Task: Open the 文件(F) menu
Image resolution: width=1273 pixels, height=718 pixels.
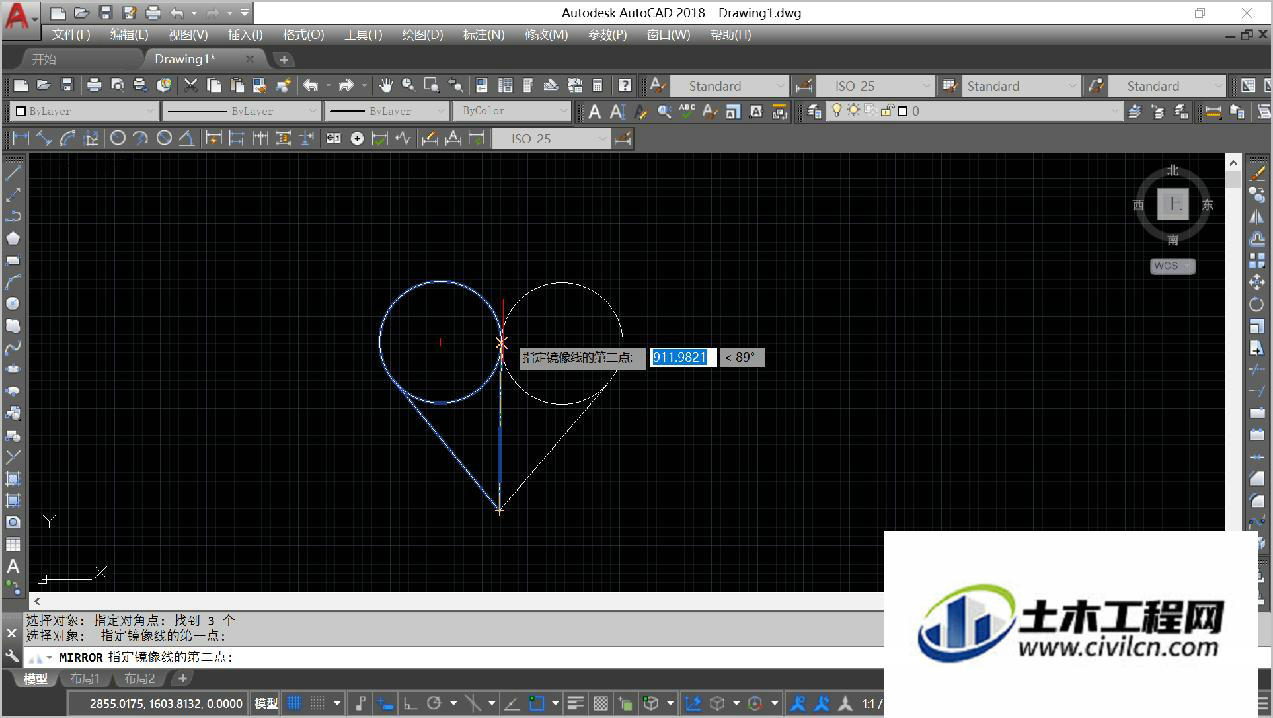Action: [70, 34]
